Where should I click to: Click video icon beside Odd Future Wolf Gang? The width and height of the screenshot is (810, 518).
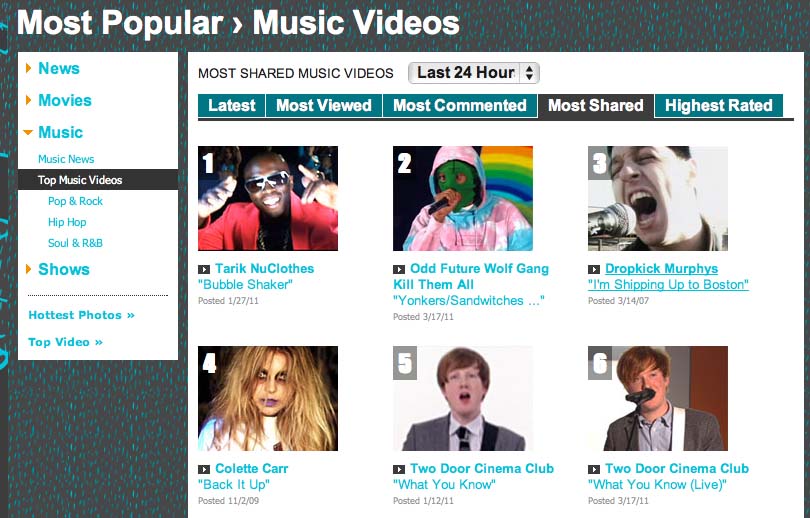click(x=399, y=269)
